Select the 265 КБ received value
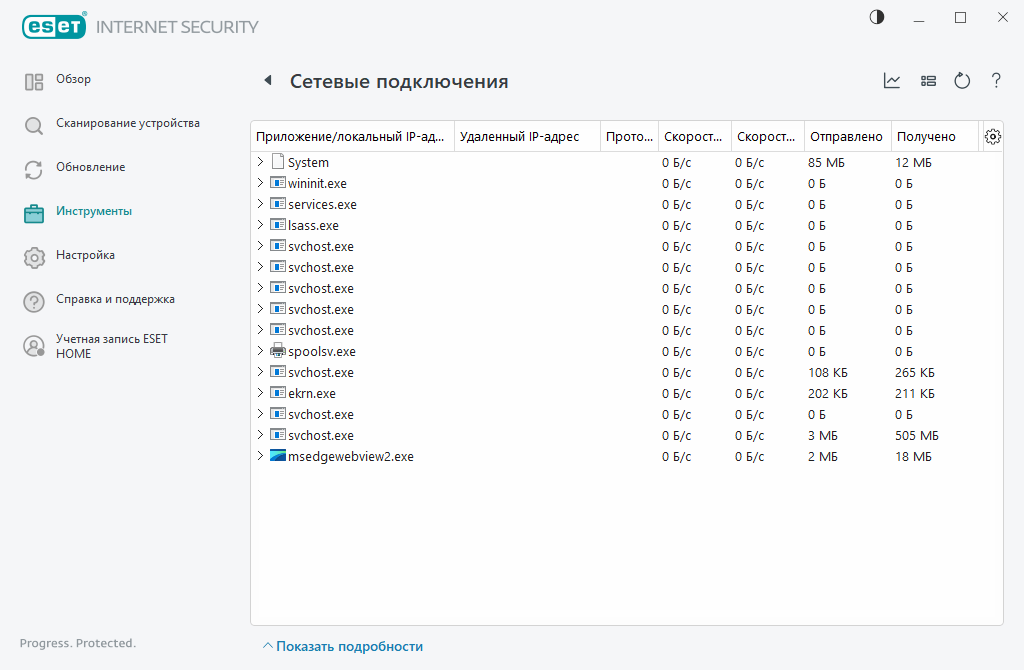The image size is (1024, 670). pos(914,372)
